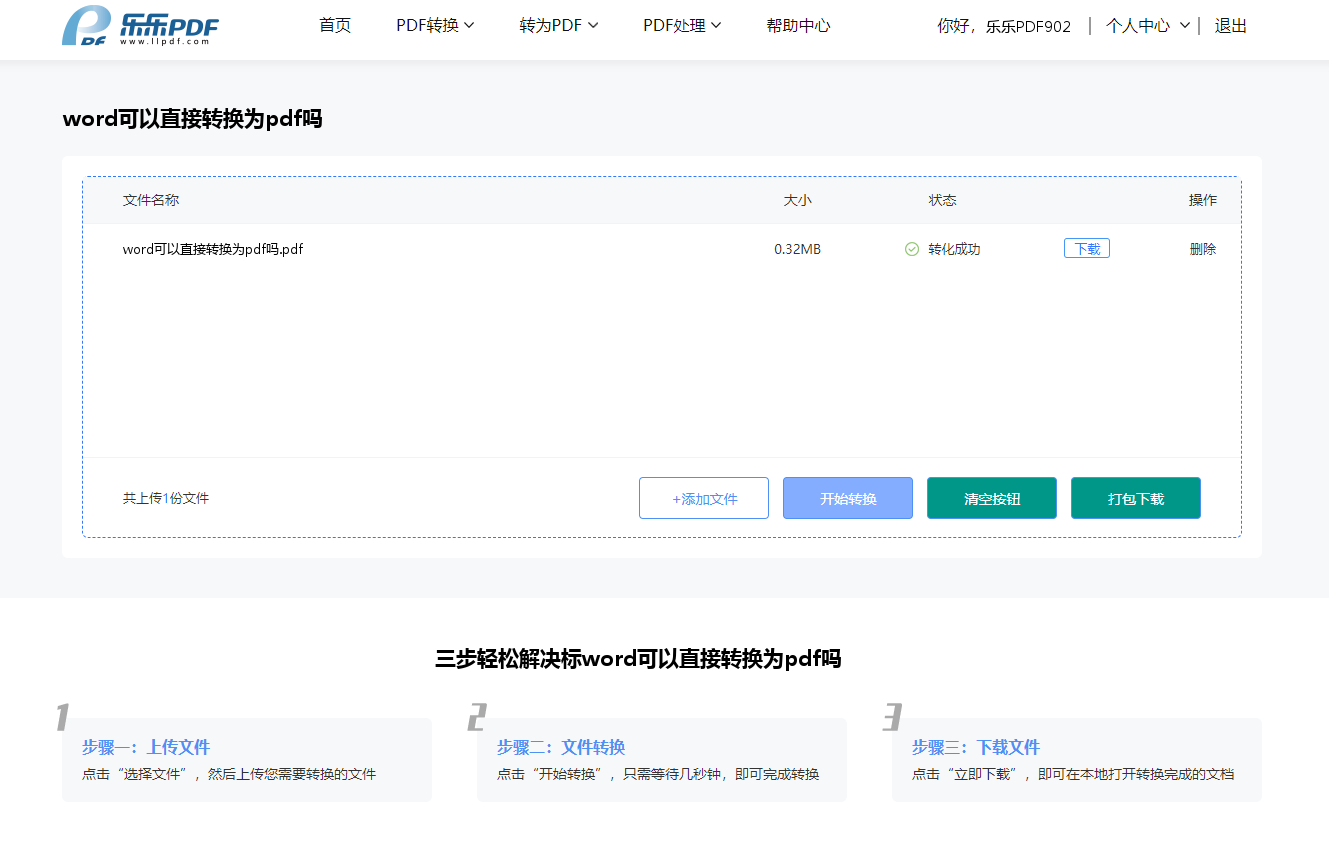Click the page heading word可以直接转换为pdf吗

[x=192, y=119]
